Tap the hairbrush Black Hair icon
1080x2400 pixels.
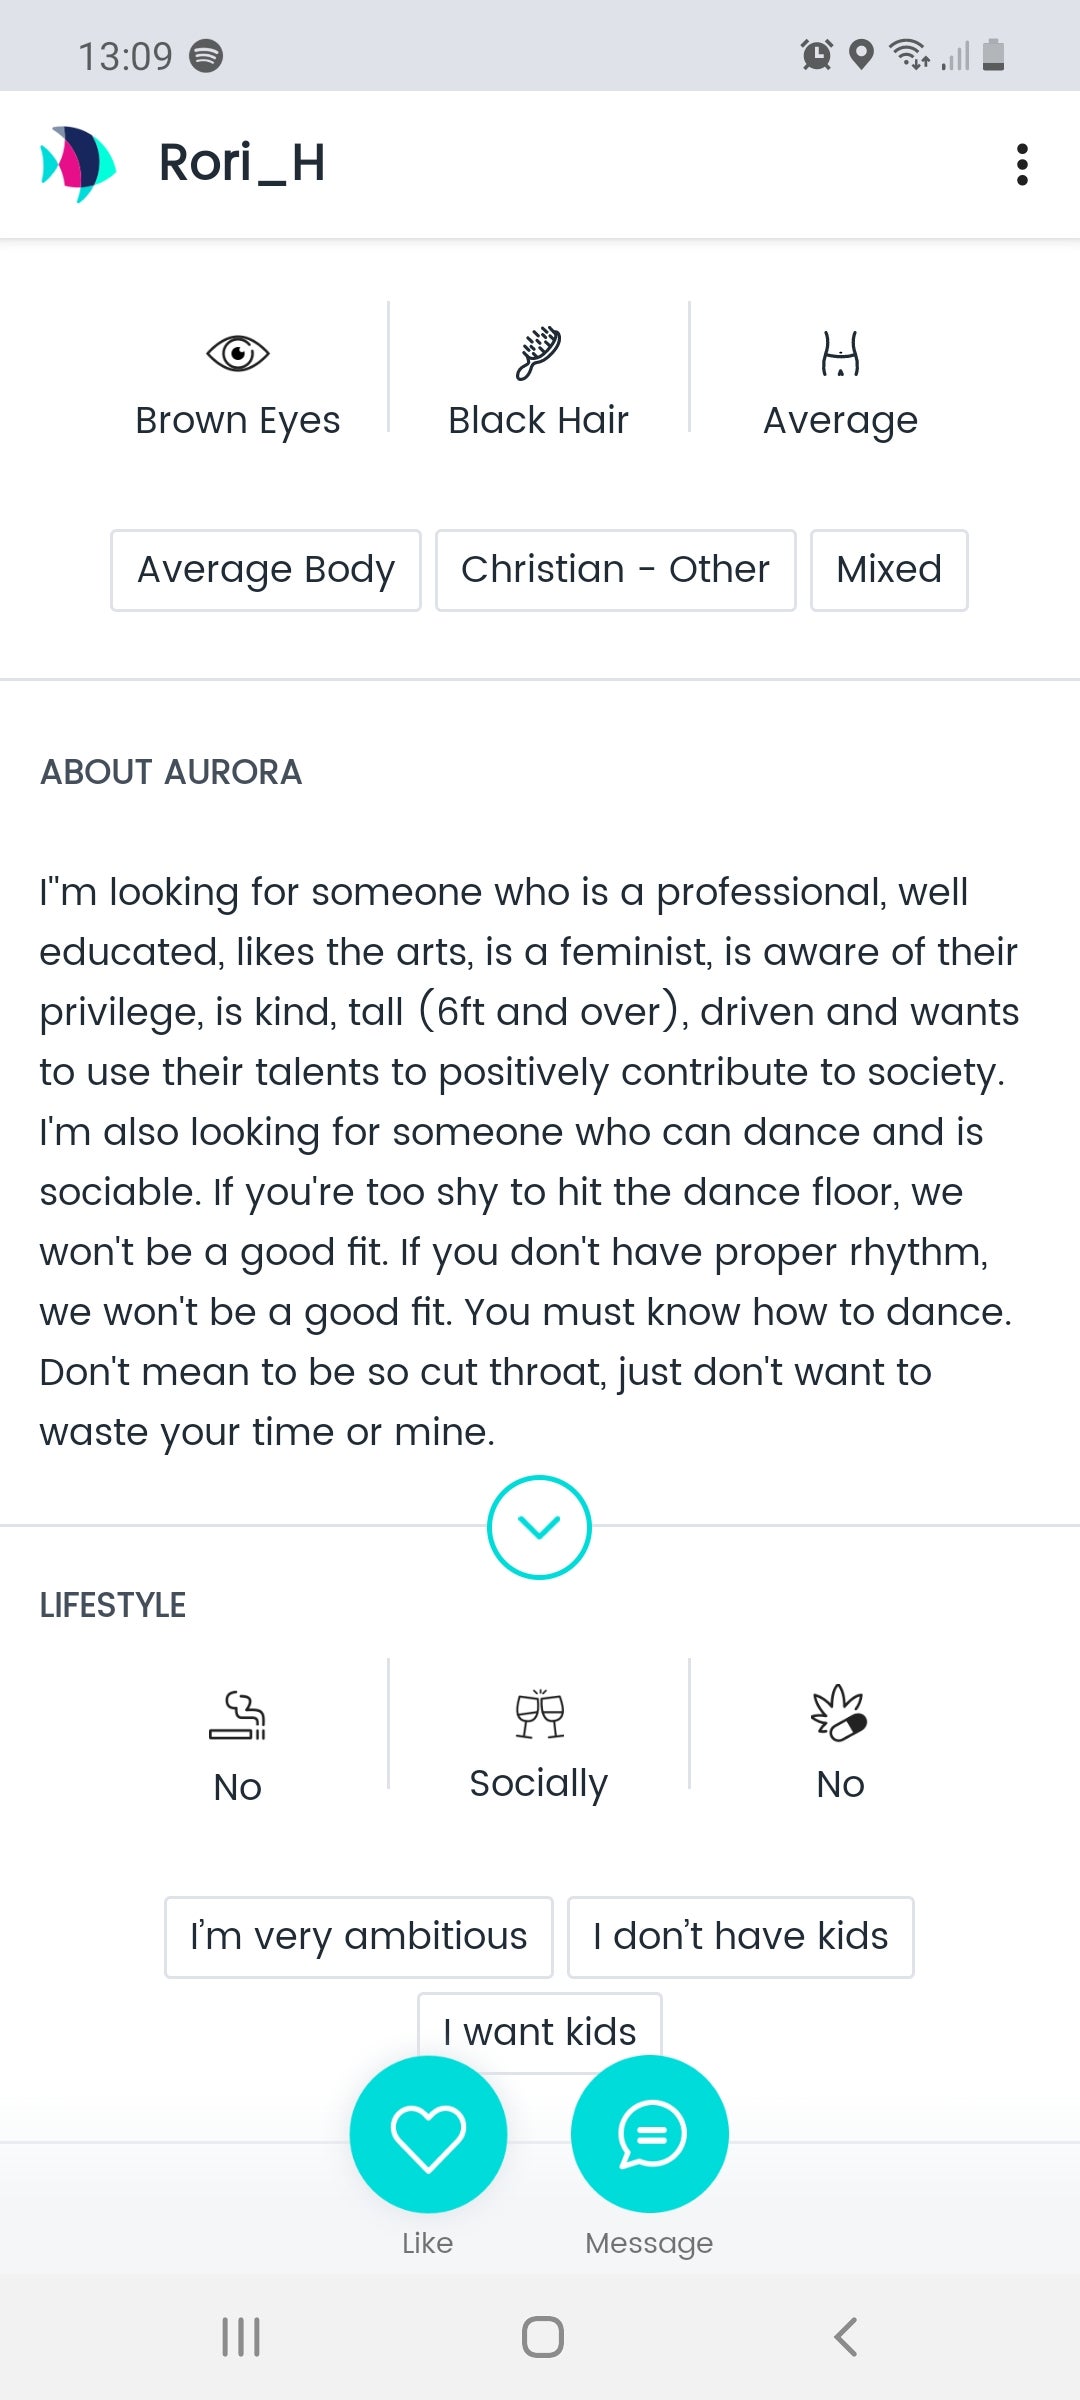tap(539, 353)
